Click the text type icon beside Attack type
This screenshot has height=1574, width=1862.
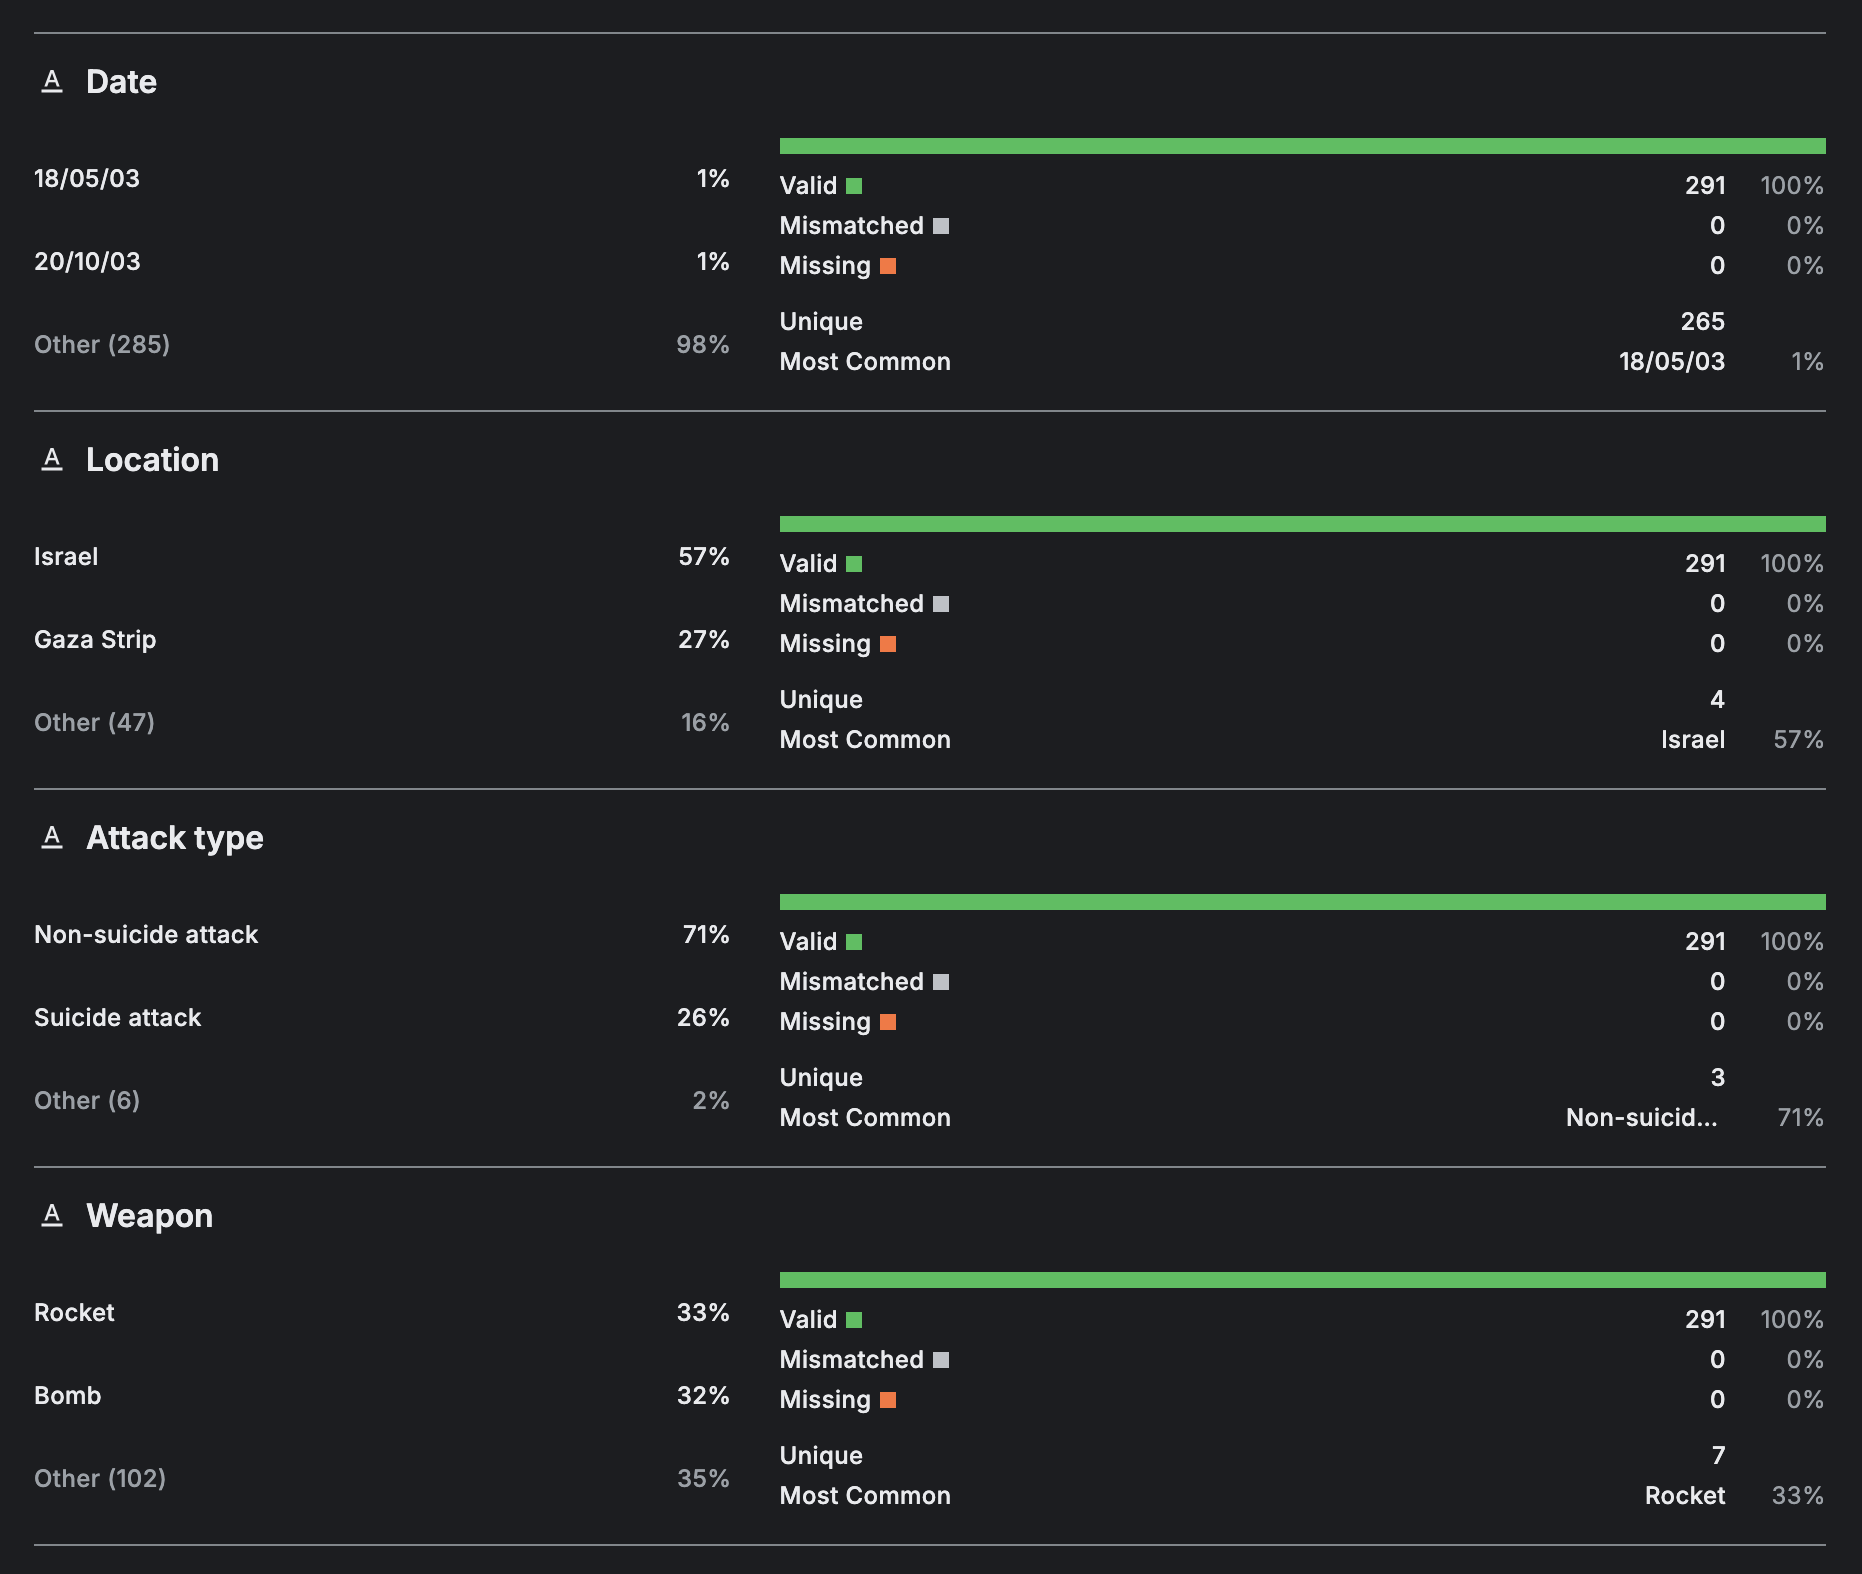[x=52, y=838]
